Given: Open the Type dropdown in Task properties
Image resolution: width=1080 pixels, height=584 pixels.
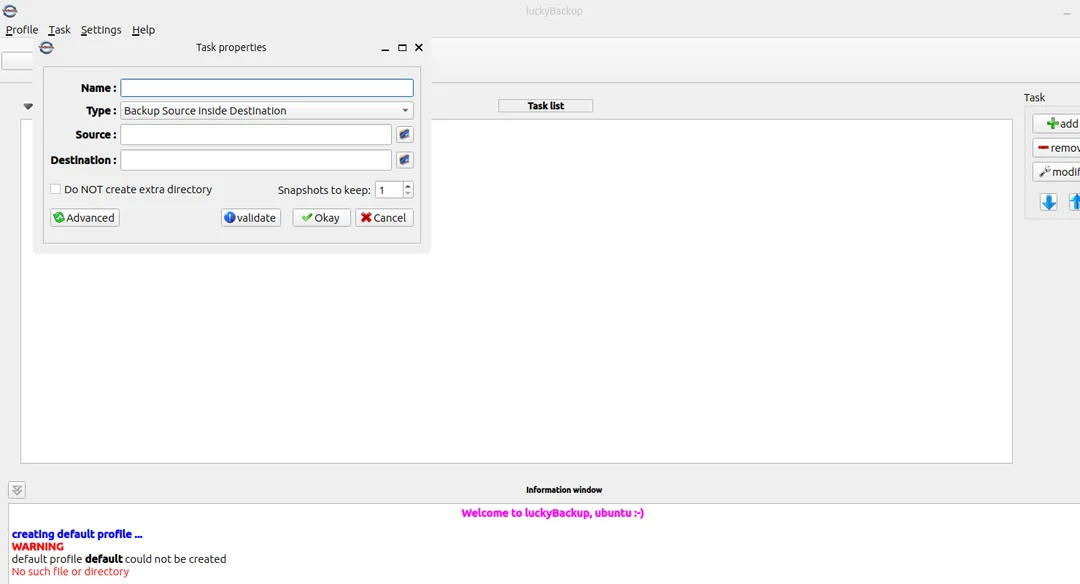Looking at the screenshot, I should point(266,111).
